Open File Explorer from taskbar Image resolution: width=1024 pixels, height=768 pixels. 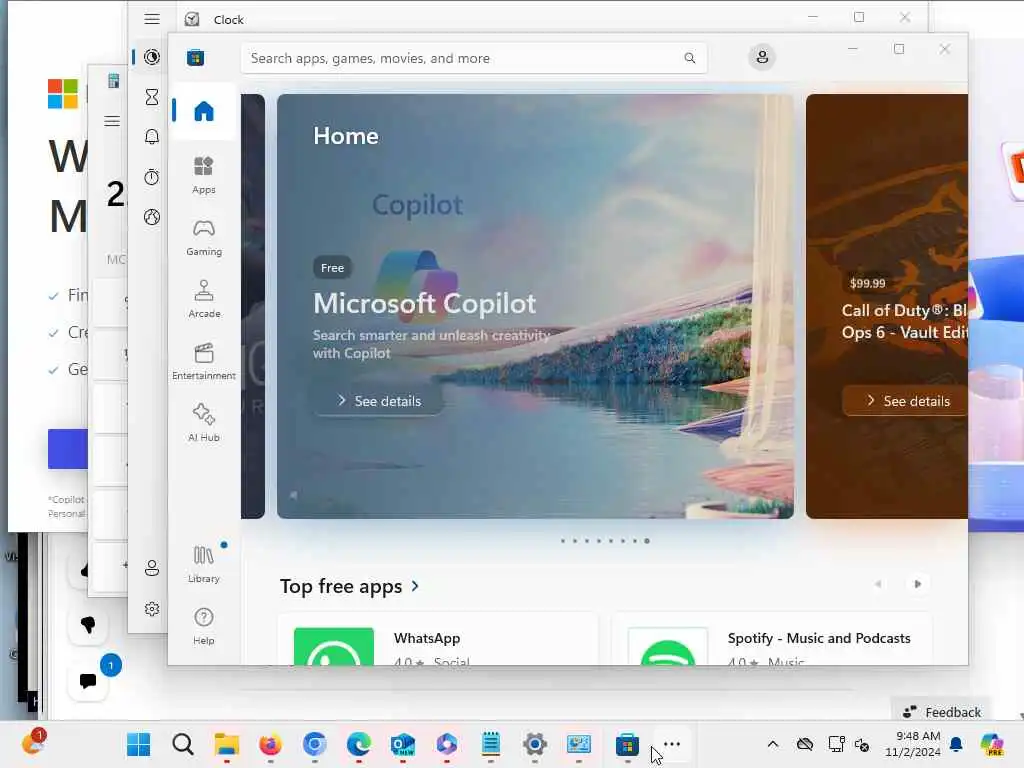click(227, 744)
